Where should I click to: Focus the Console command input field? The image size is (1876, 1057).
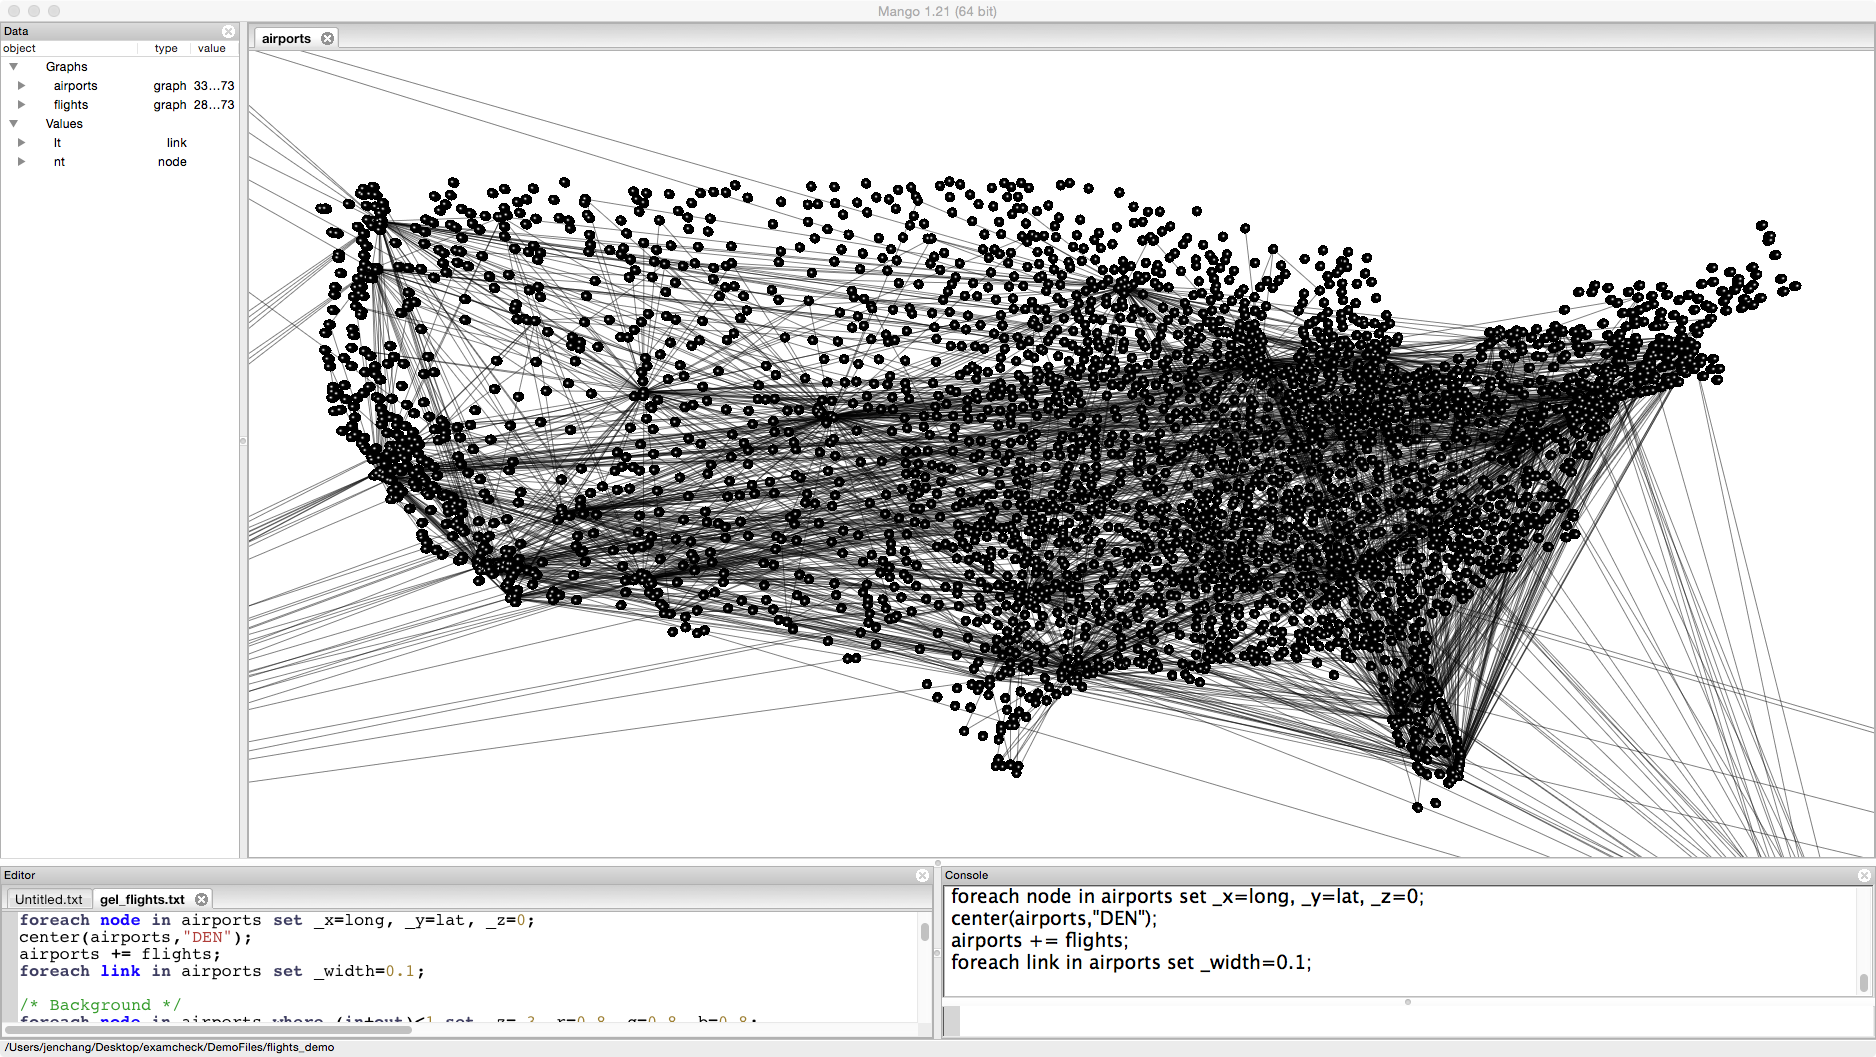[1400, 1020]
